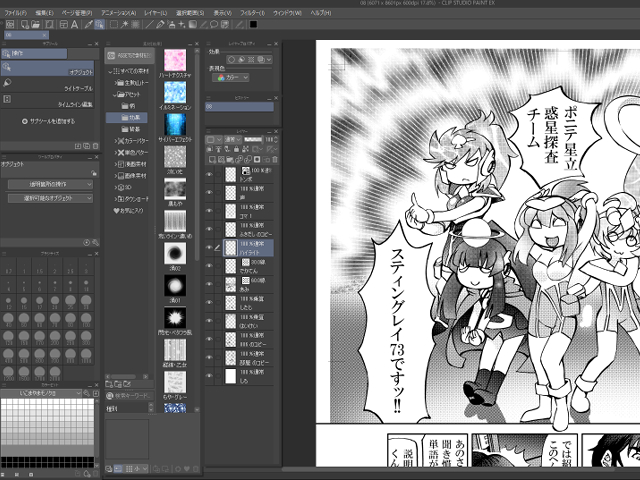Click the black color swatch in top toolbar
640x480 pixels.
pyautogui.click(x=253, y=23)
